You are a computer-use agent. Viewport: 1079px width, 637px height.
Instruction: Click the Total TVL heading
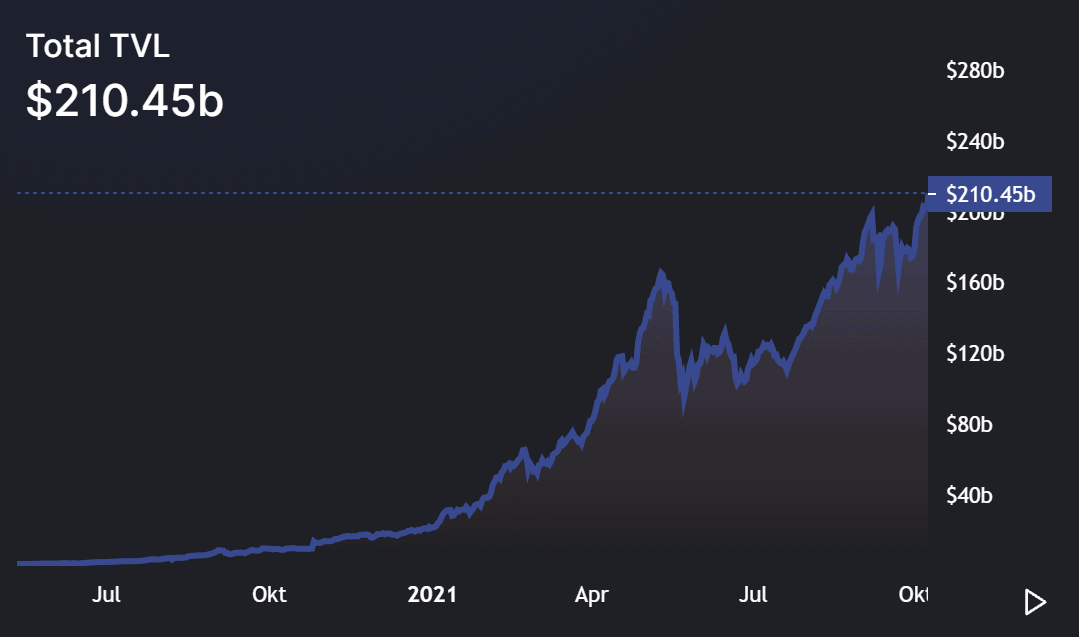(98, 47)
